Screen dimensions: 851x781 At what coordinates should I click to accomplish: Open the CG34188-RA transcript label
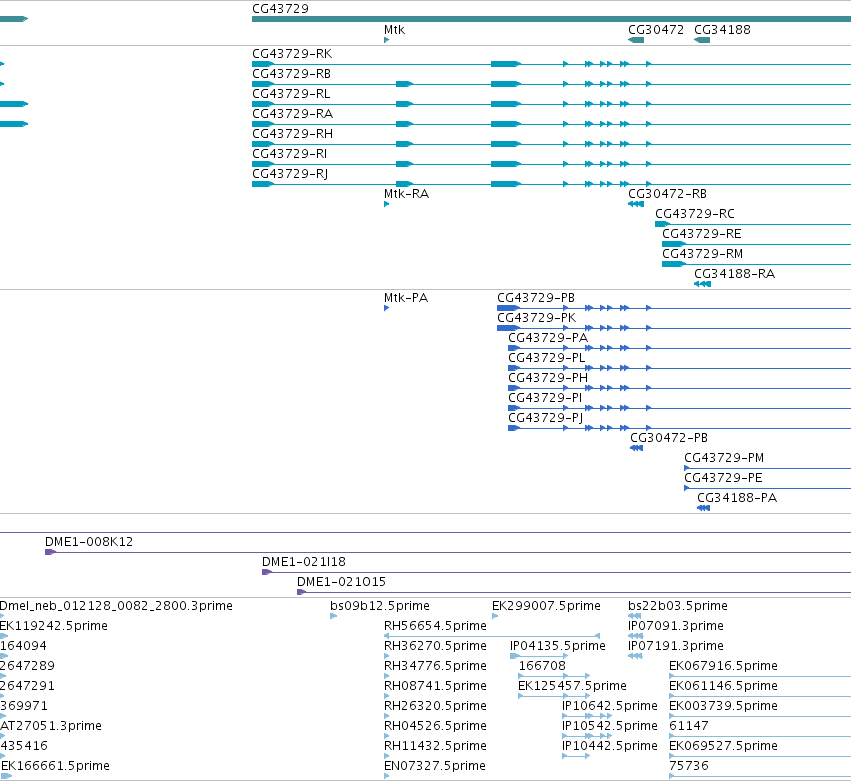734,274
